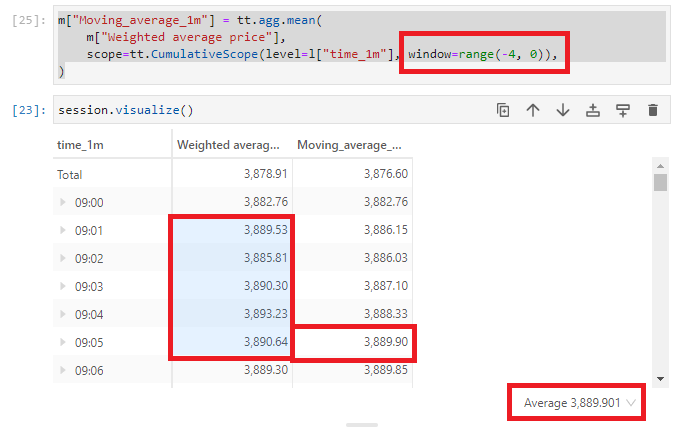Insert a cell above icon
This screenshot has height=433, width=675.
(593, 110)
